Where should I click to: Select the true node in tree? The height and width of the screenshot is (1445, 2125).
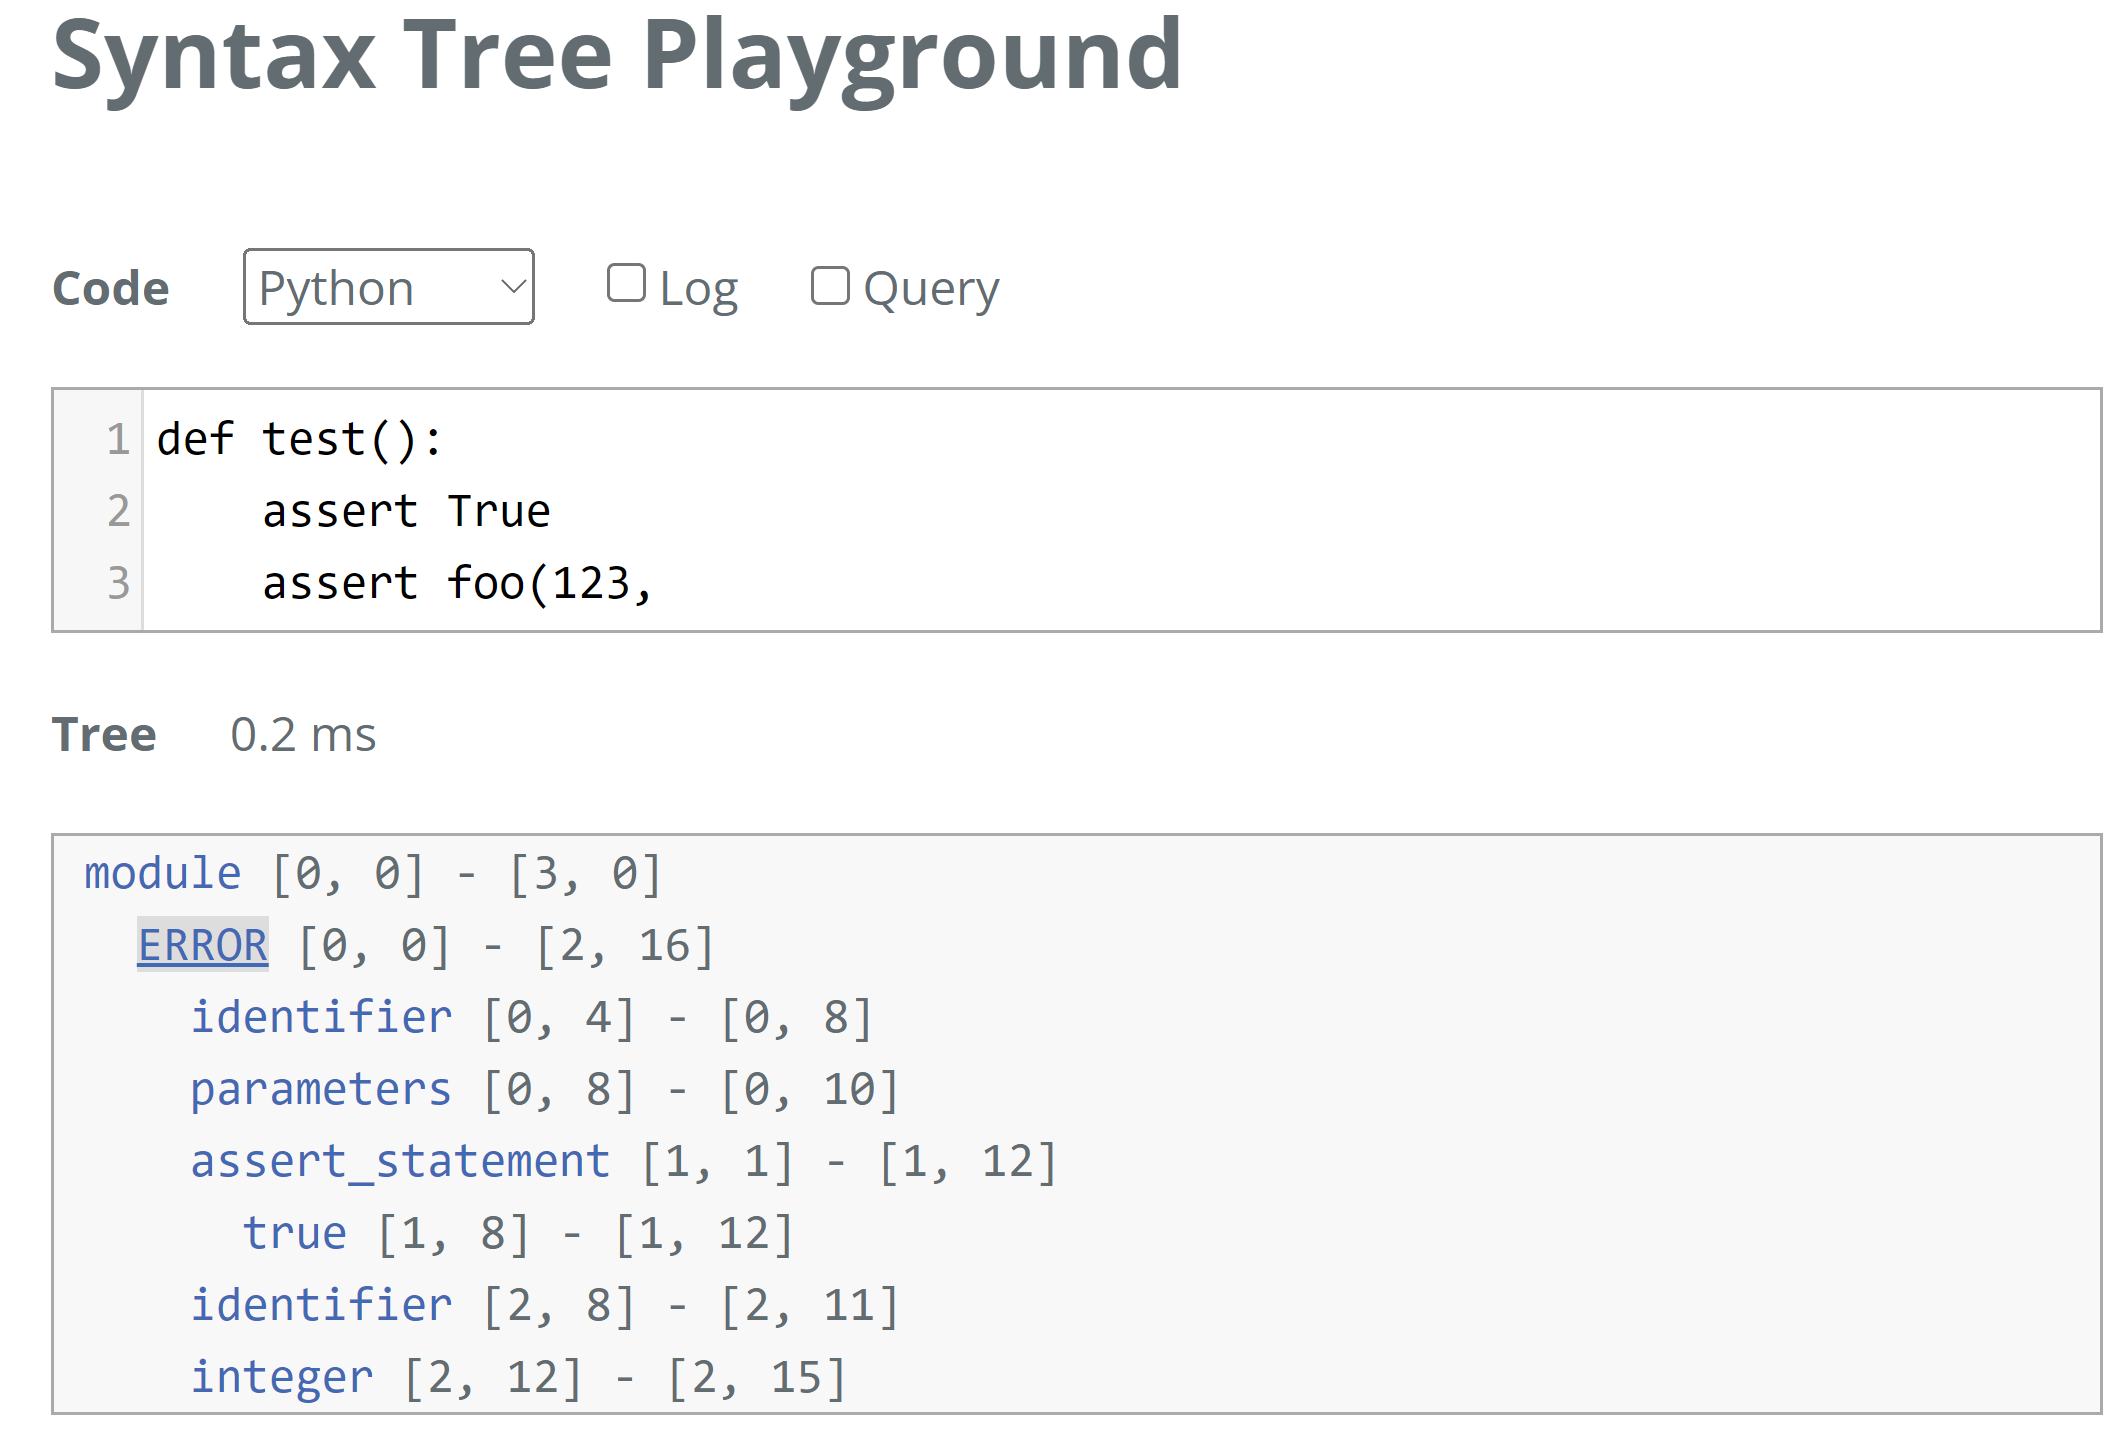click(294, 1233)
